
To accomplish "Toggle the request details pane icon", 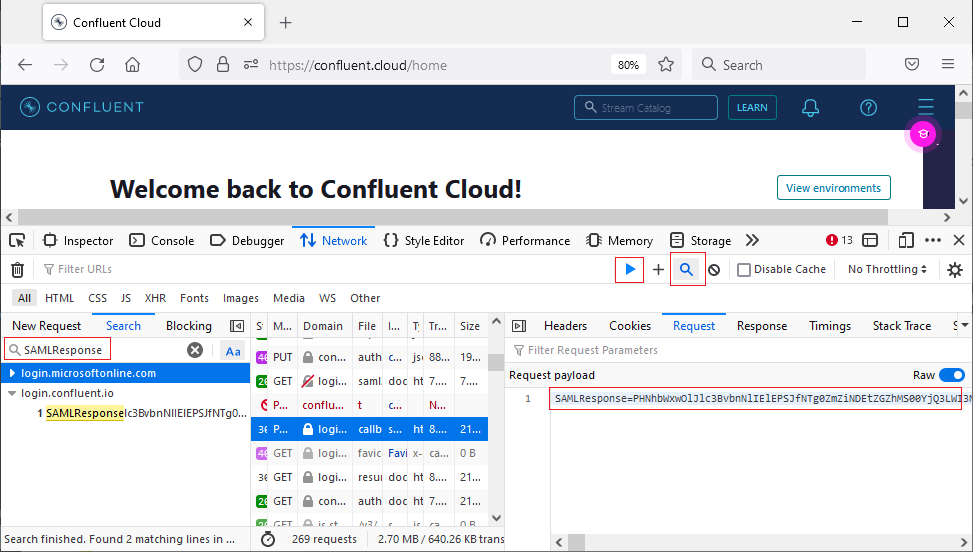I will 519,326.
